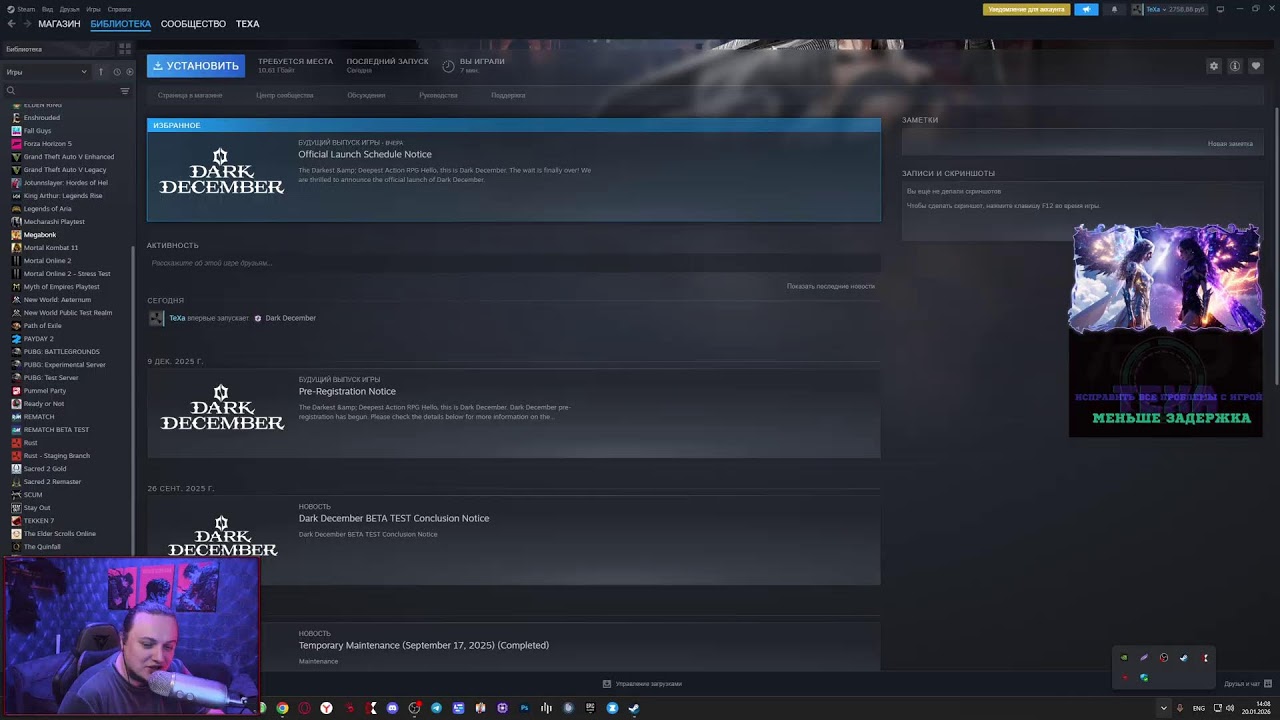Open the Steam menu
This screenshot has height=720, width=1280.
click(25, 9)
